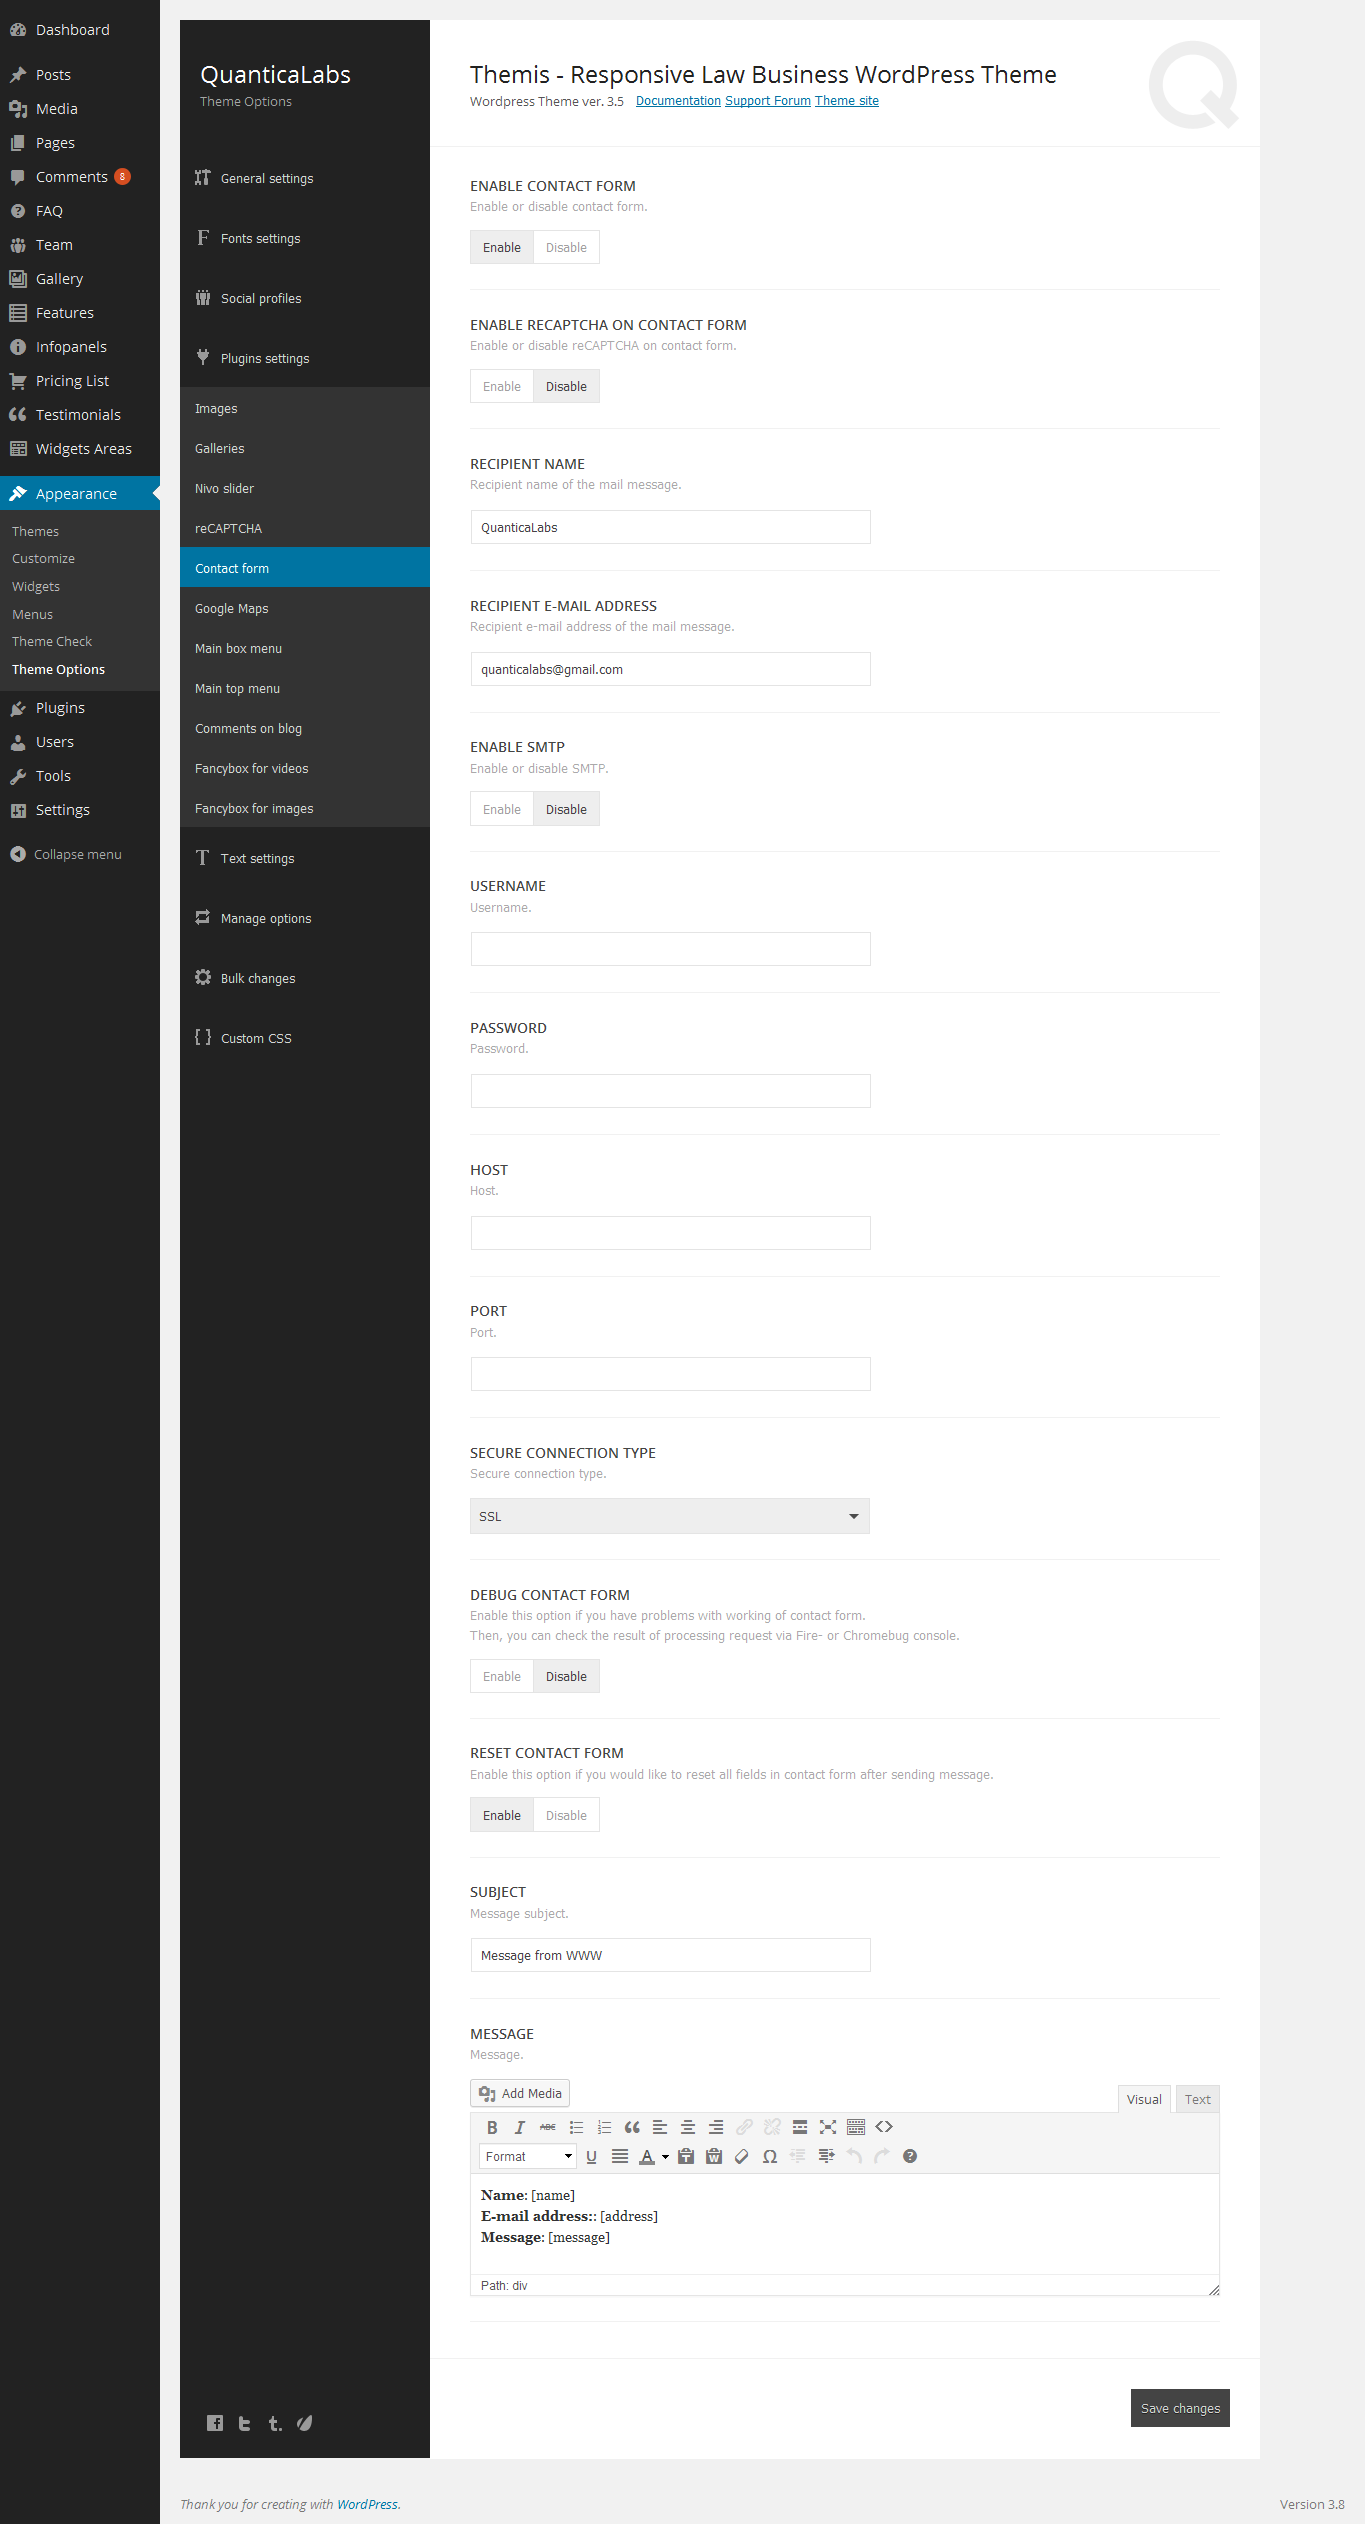Image resolution: width=1365 pixels, height=2524 pixels.
Task: Open the editor help icon
Action: click(910, 2156)
